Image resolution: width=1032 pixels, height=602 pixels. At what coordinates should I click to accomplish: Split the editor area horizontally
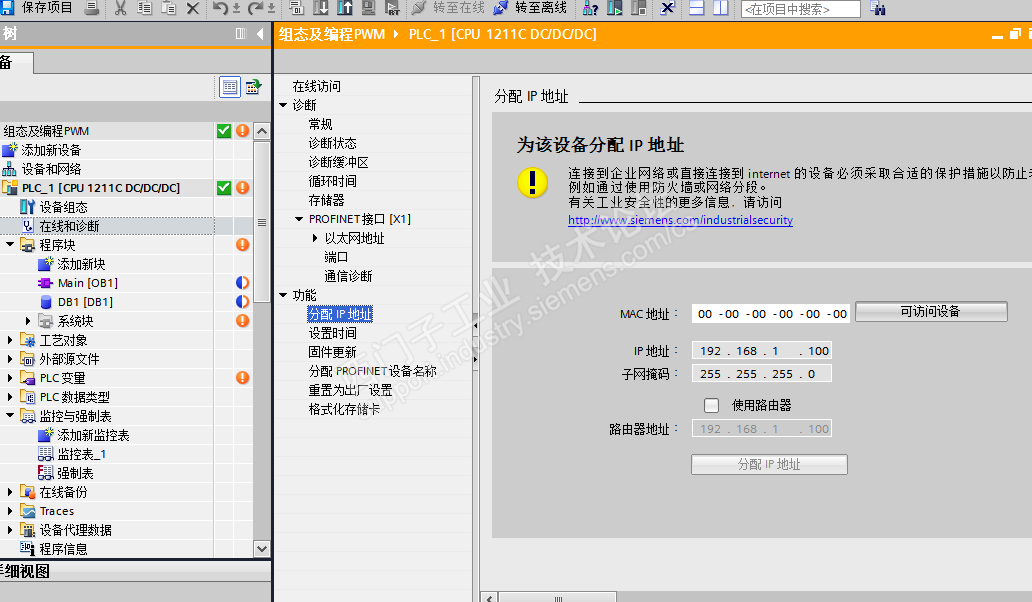pyautogui.click(x=696, y=8)
